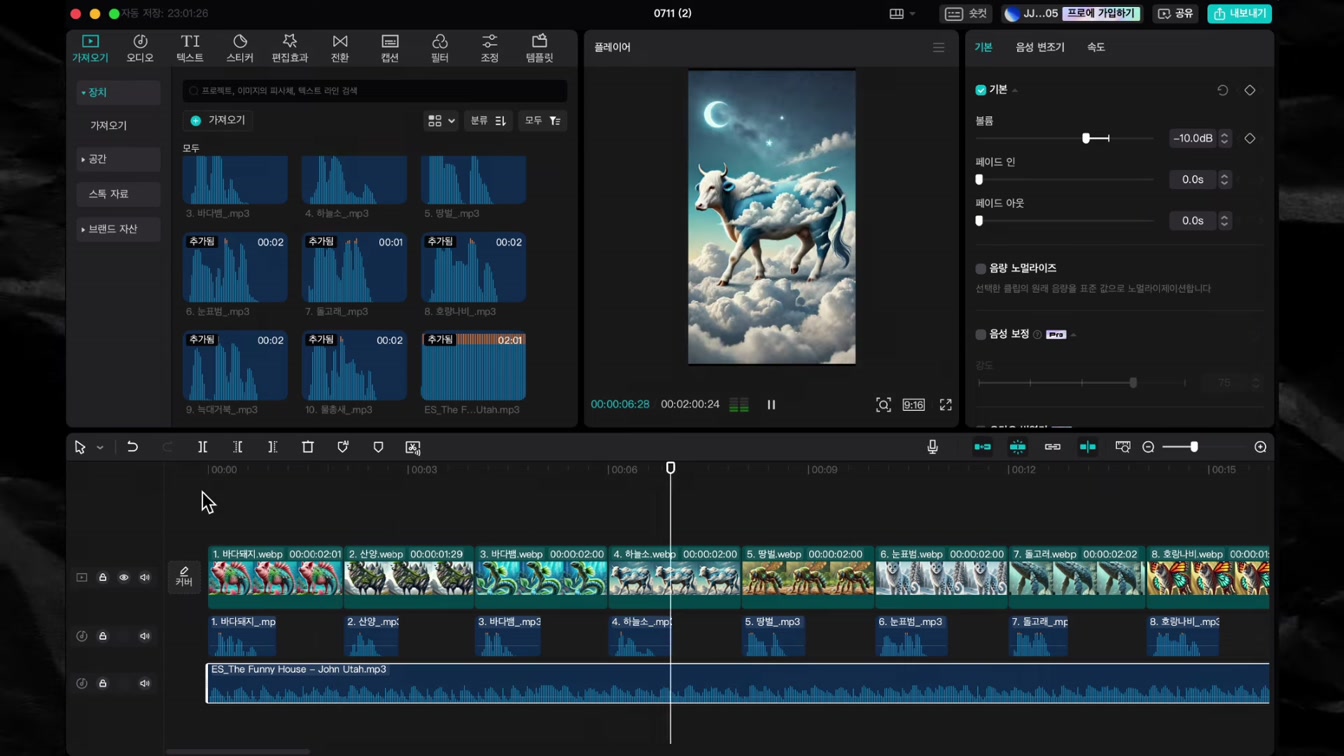1344x756 pixels.
Task: Click the preview-axis icon next to zoom-out
Action: coord(1123,447)
